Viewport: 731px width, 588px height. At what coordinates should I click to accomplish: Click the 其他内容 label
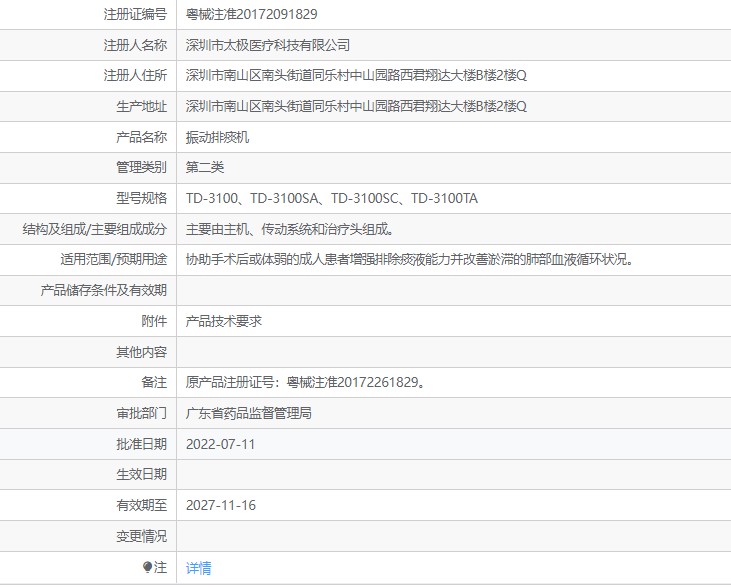click(x=142, y=352)
